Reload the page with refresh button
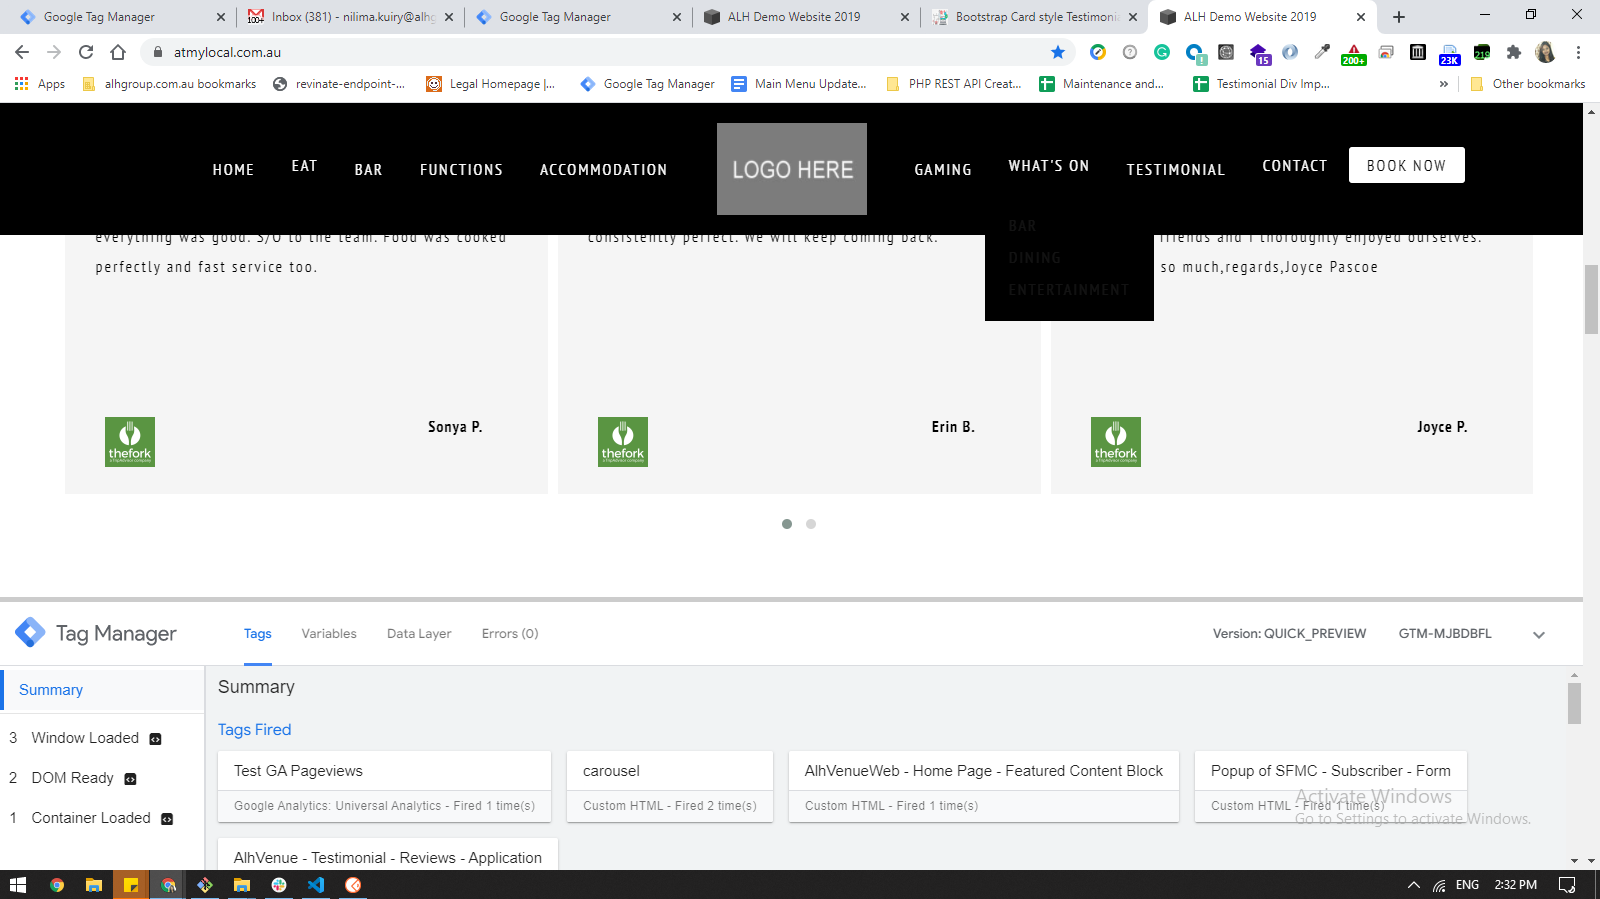Image resolution: width=1600 pixels, height=899 pixels. point(86,52)
